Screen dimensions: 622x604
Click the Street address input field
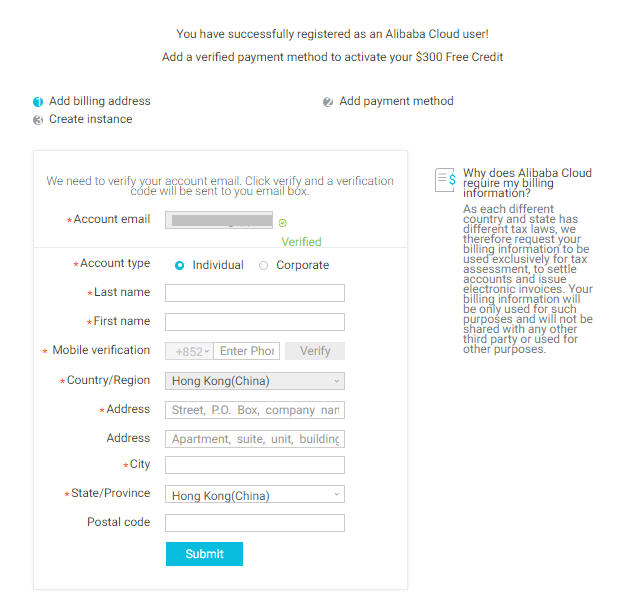(x=255, y=410)
